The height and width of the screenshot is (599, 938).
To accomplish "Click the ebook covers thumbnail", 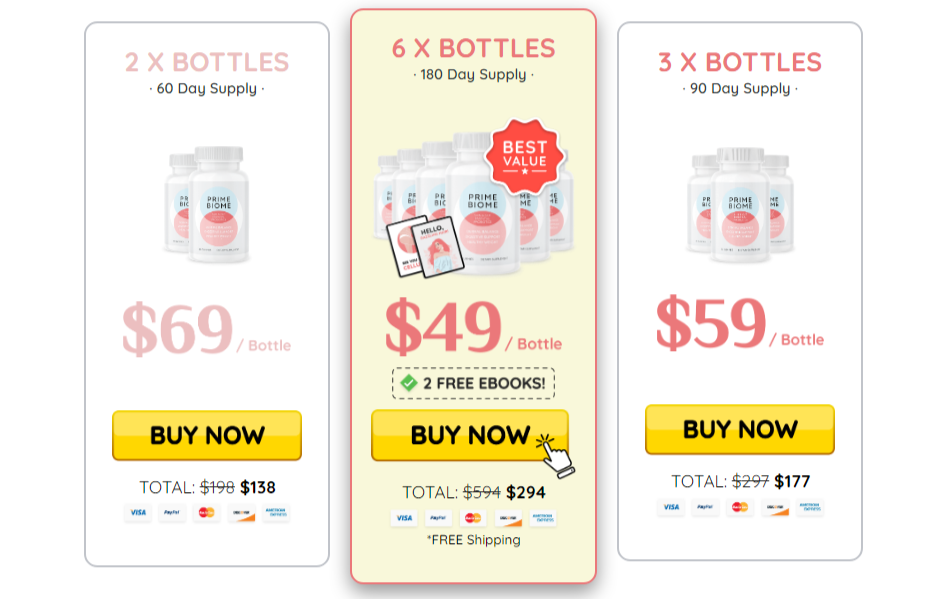I will click(x=425, y=247).
